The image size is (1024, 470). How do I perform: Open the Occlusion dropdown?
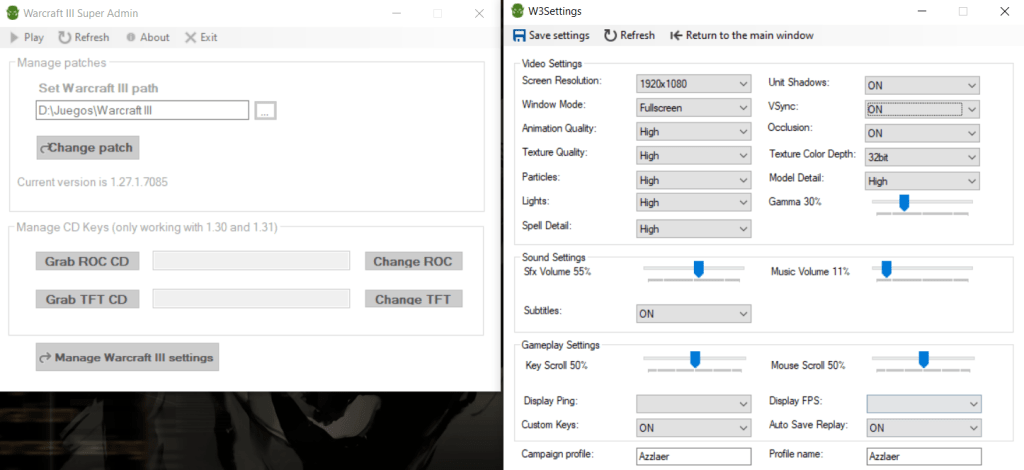click(923, 133)
